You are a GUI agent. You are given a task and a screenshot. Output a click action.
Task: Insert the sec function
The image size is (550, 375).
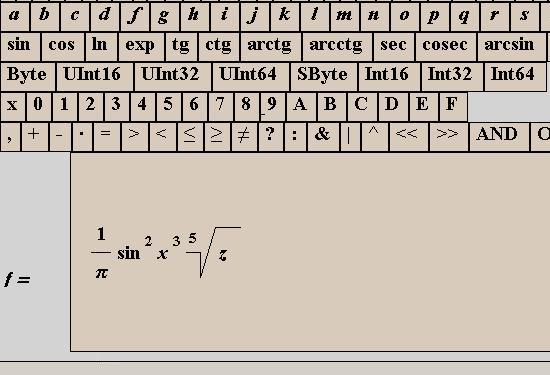pos(394,47)
